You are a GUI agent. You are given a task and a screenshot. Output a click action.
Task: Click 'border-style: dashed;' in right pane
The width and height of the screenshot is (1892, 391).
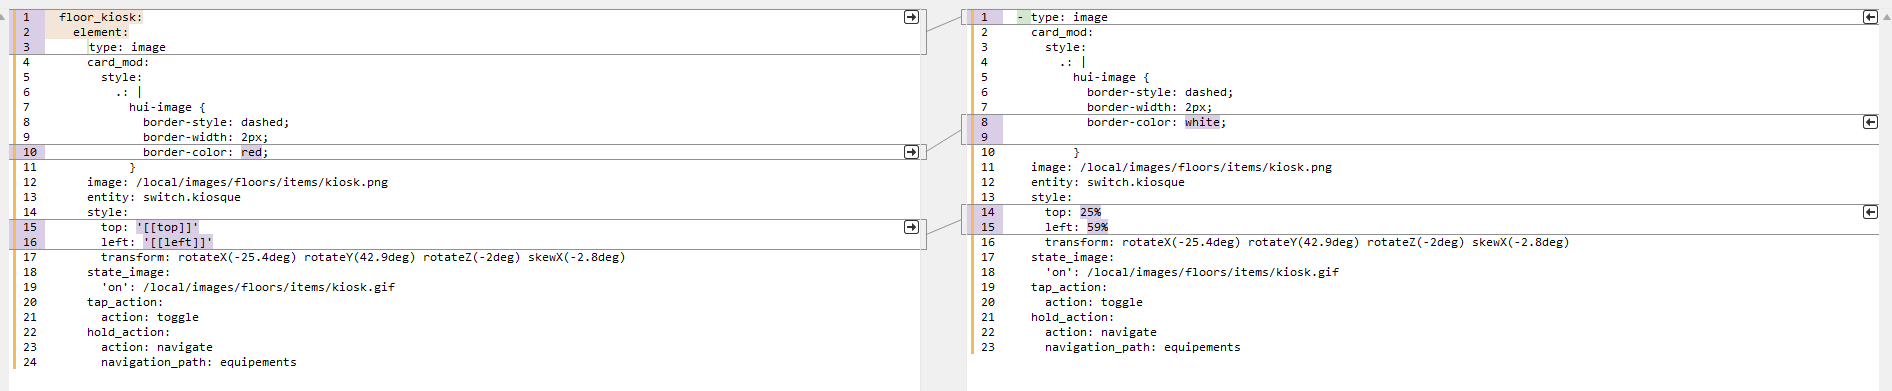tap(1160, 92)
